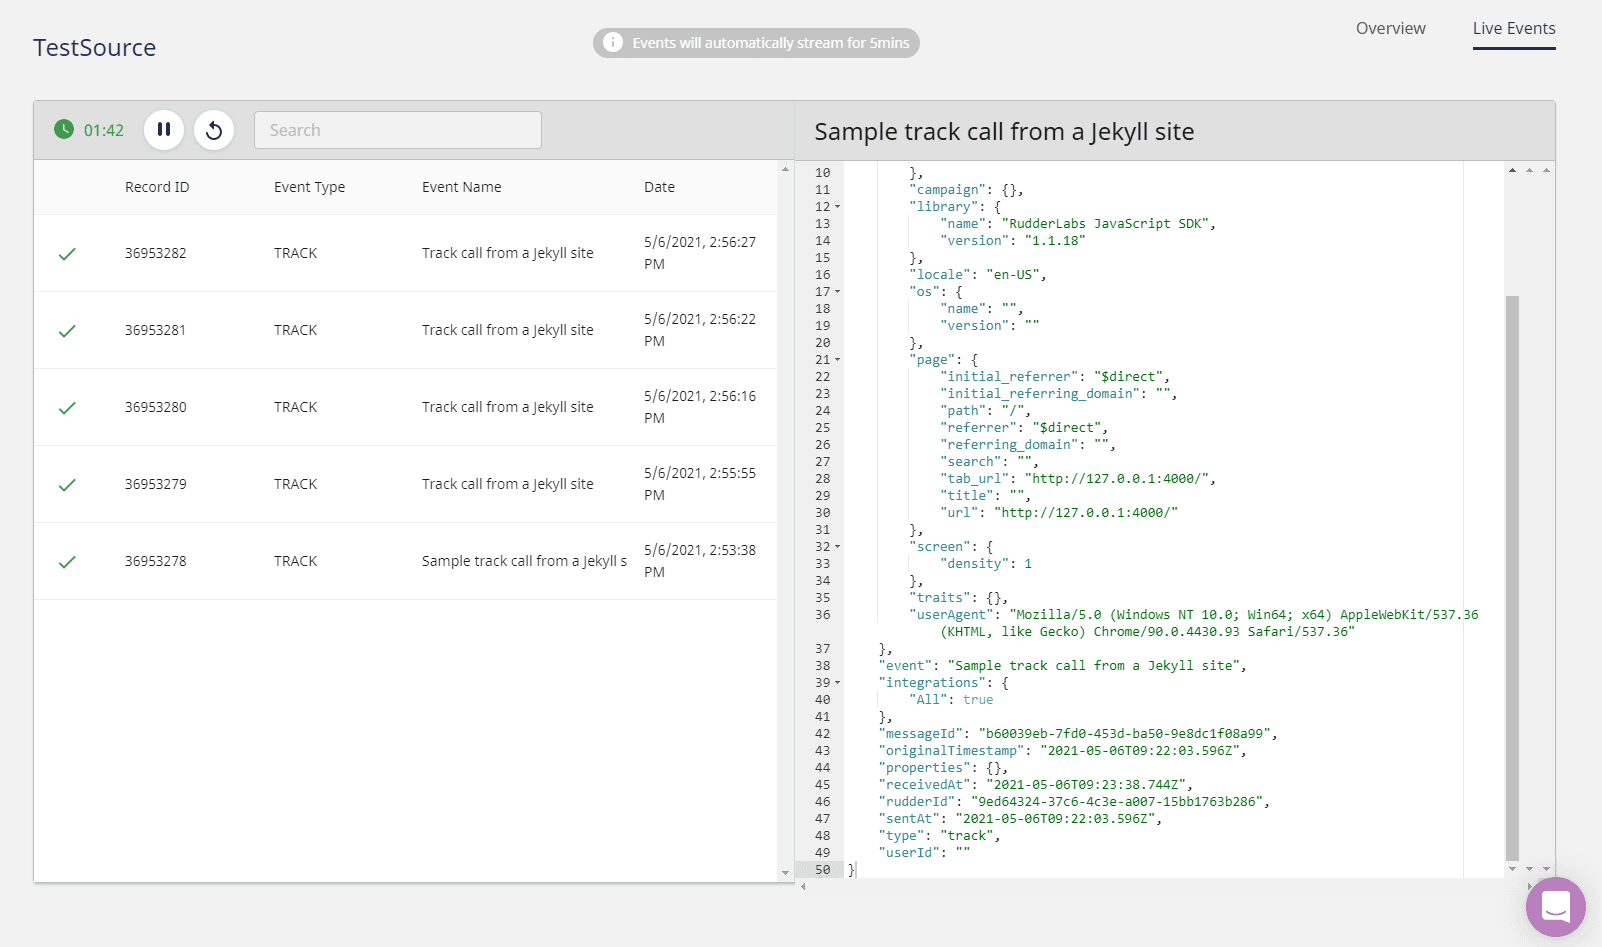The image size is (1602, 947).
Task: Click the info icon in streaming notice
Action: click(x=613, y=43)
